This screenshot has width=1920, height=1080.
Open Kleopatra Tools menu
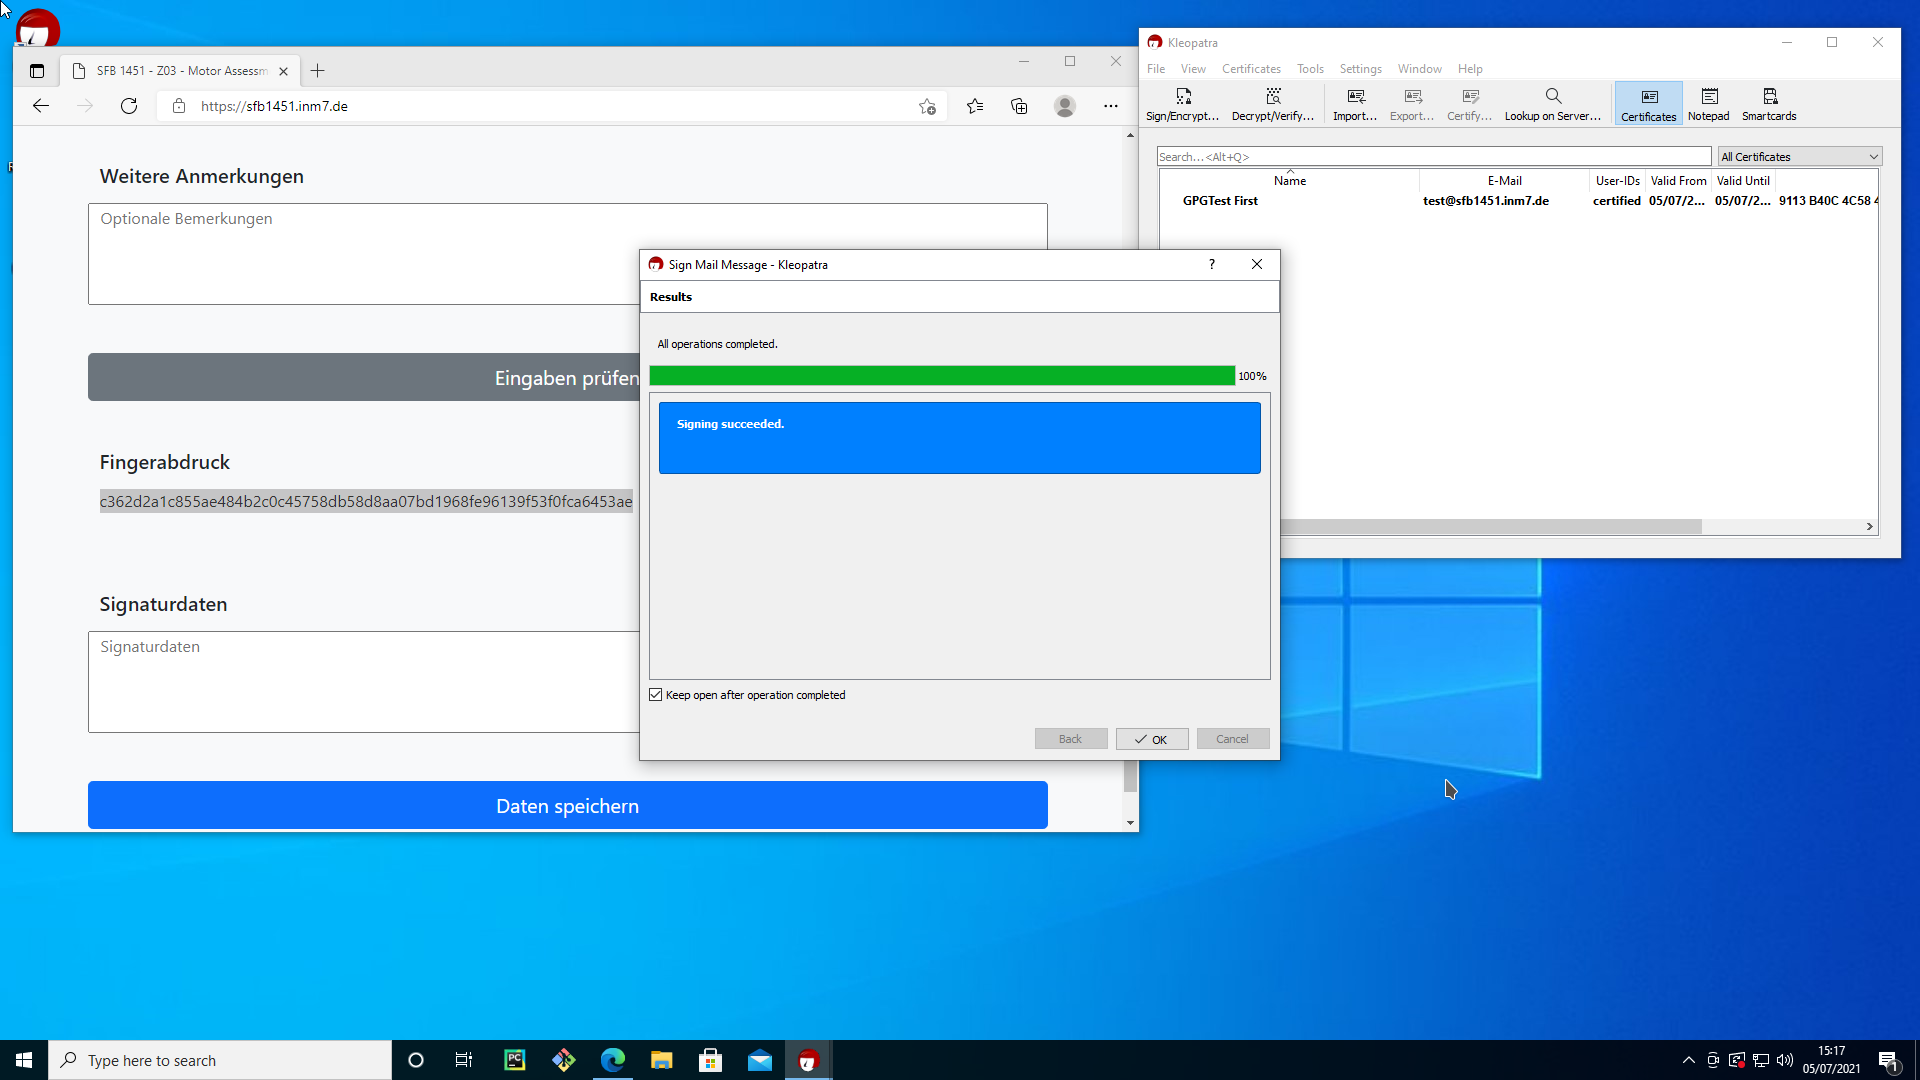[1310, 69]
